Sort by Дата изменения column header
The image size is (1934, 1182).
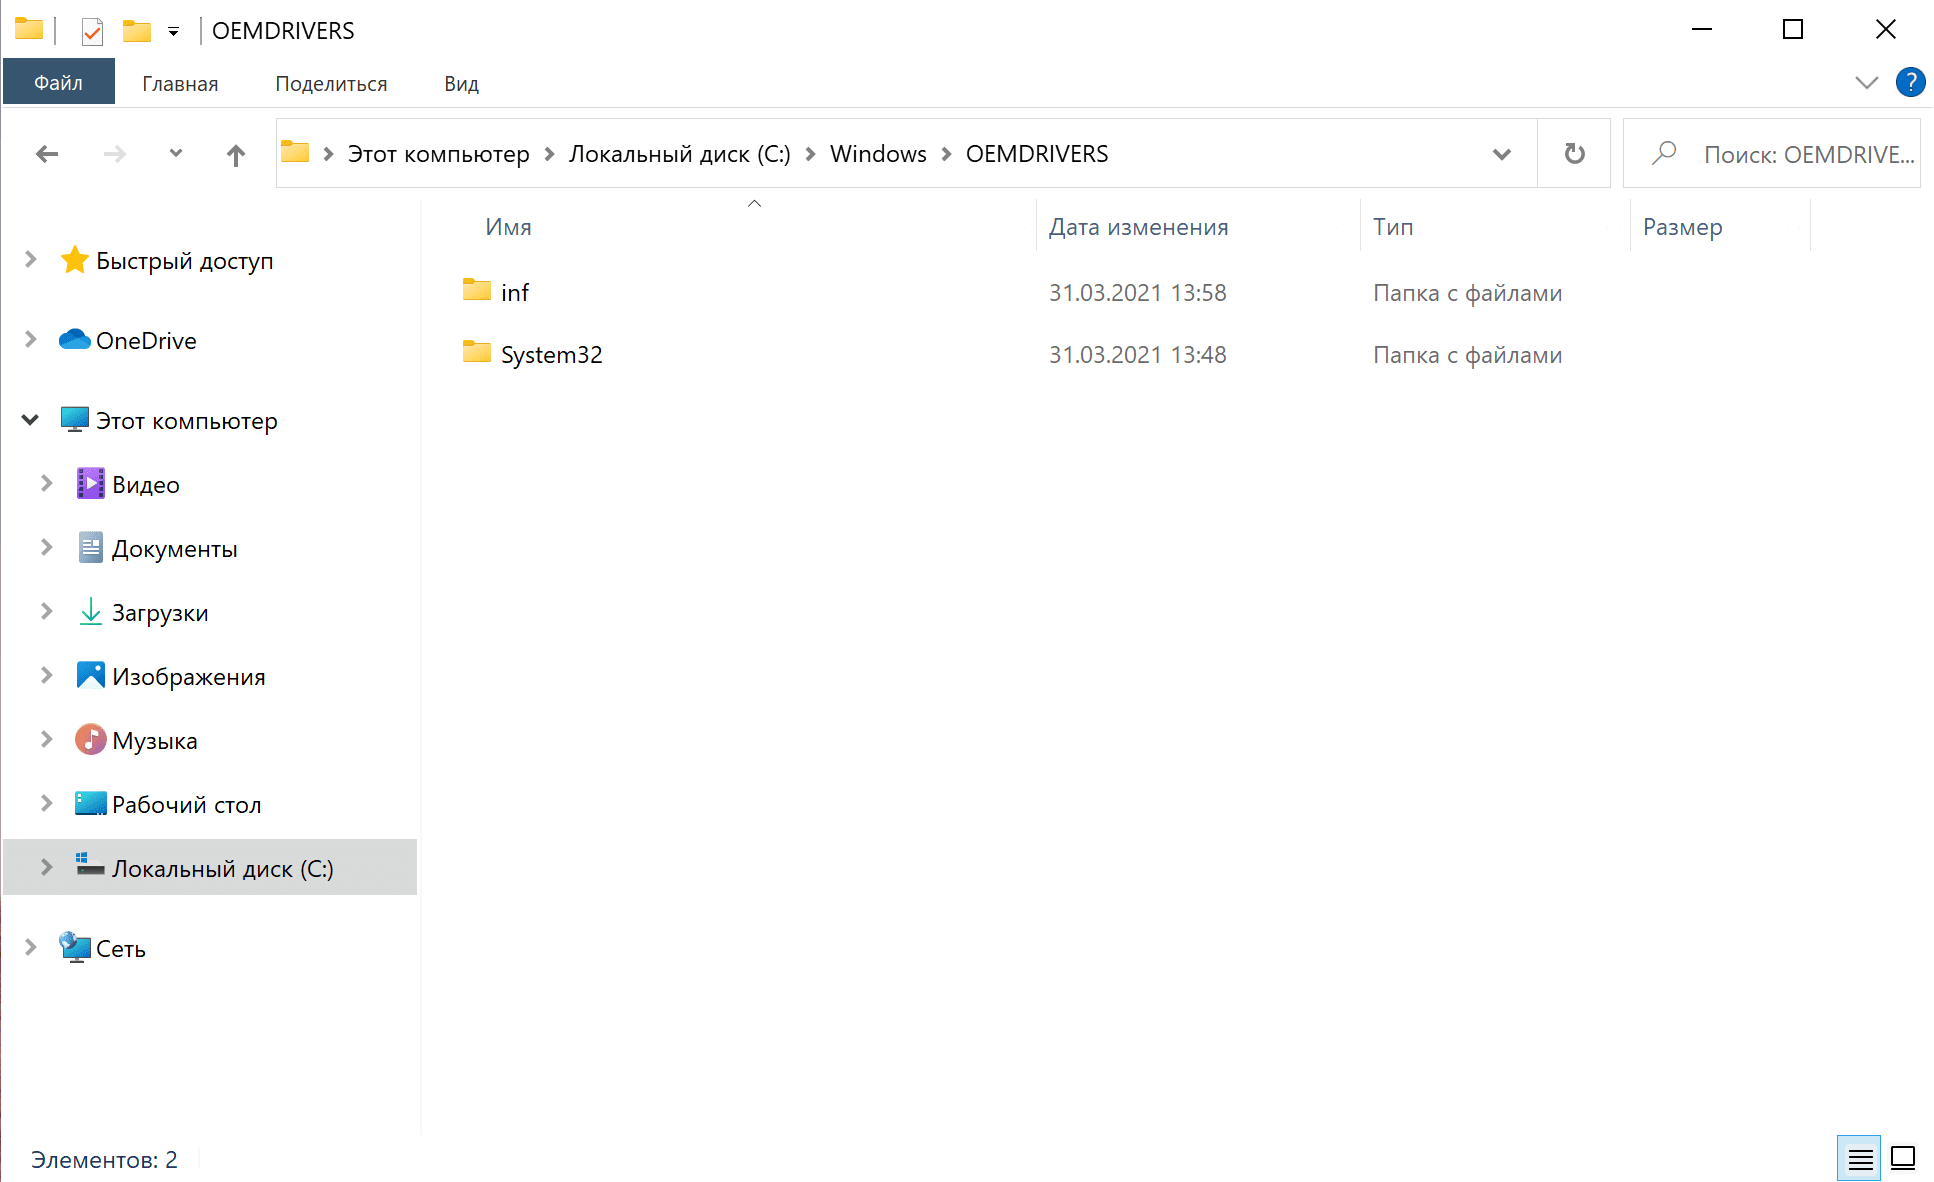1138,227
